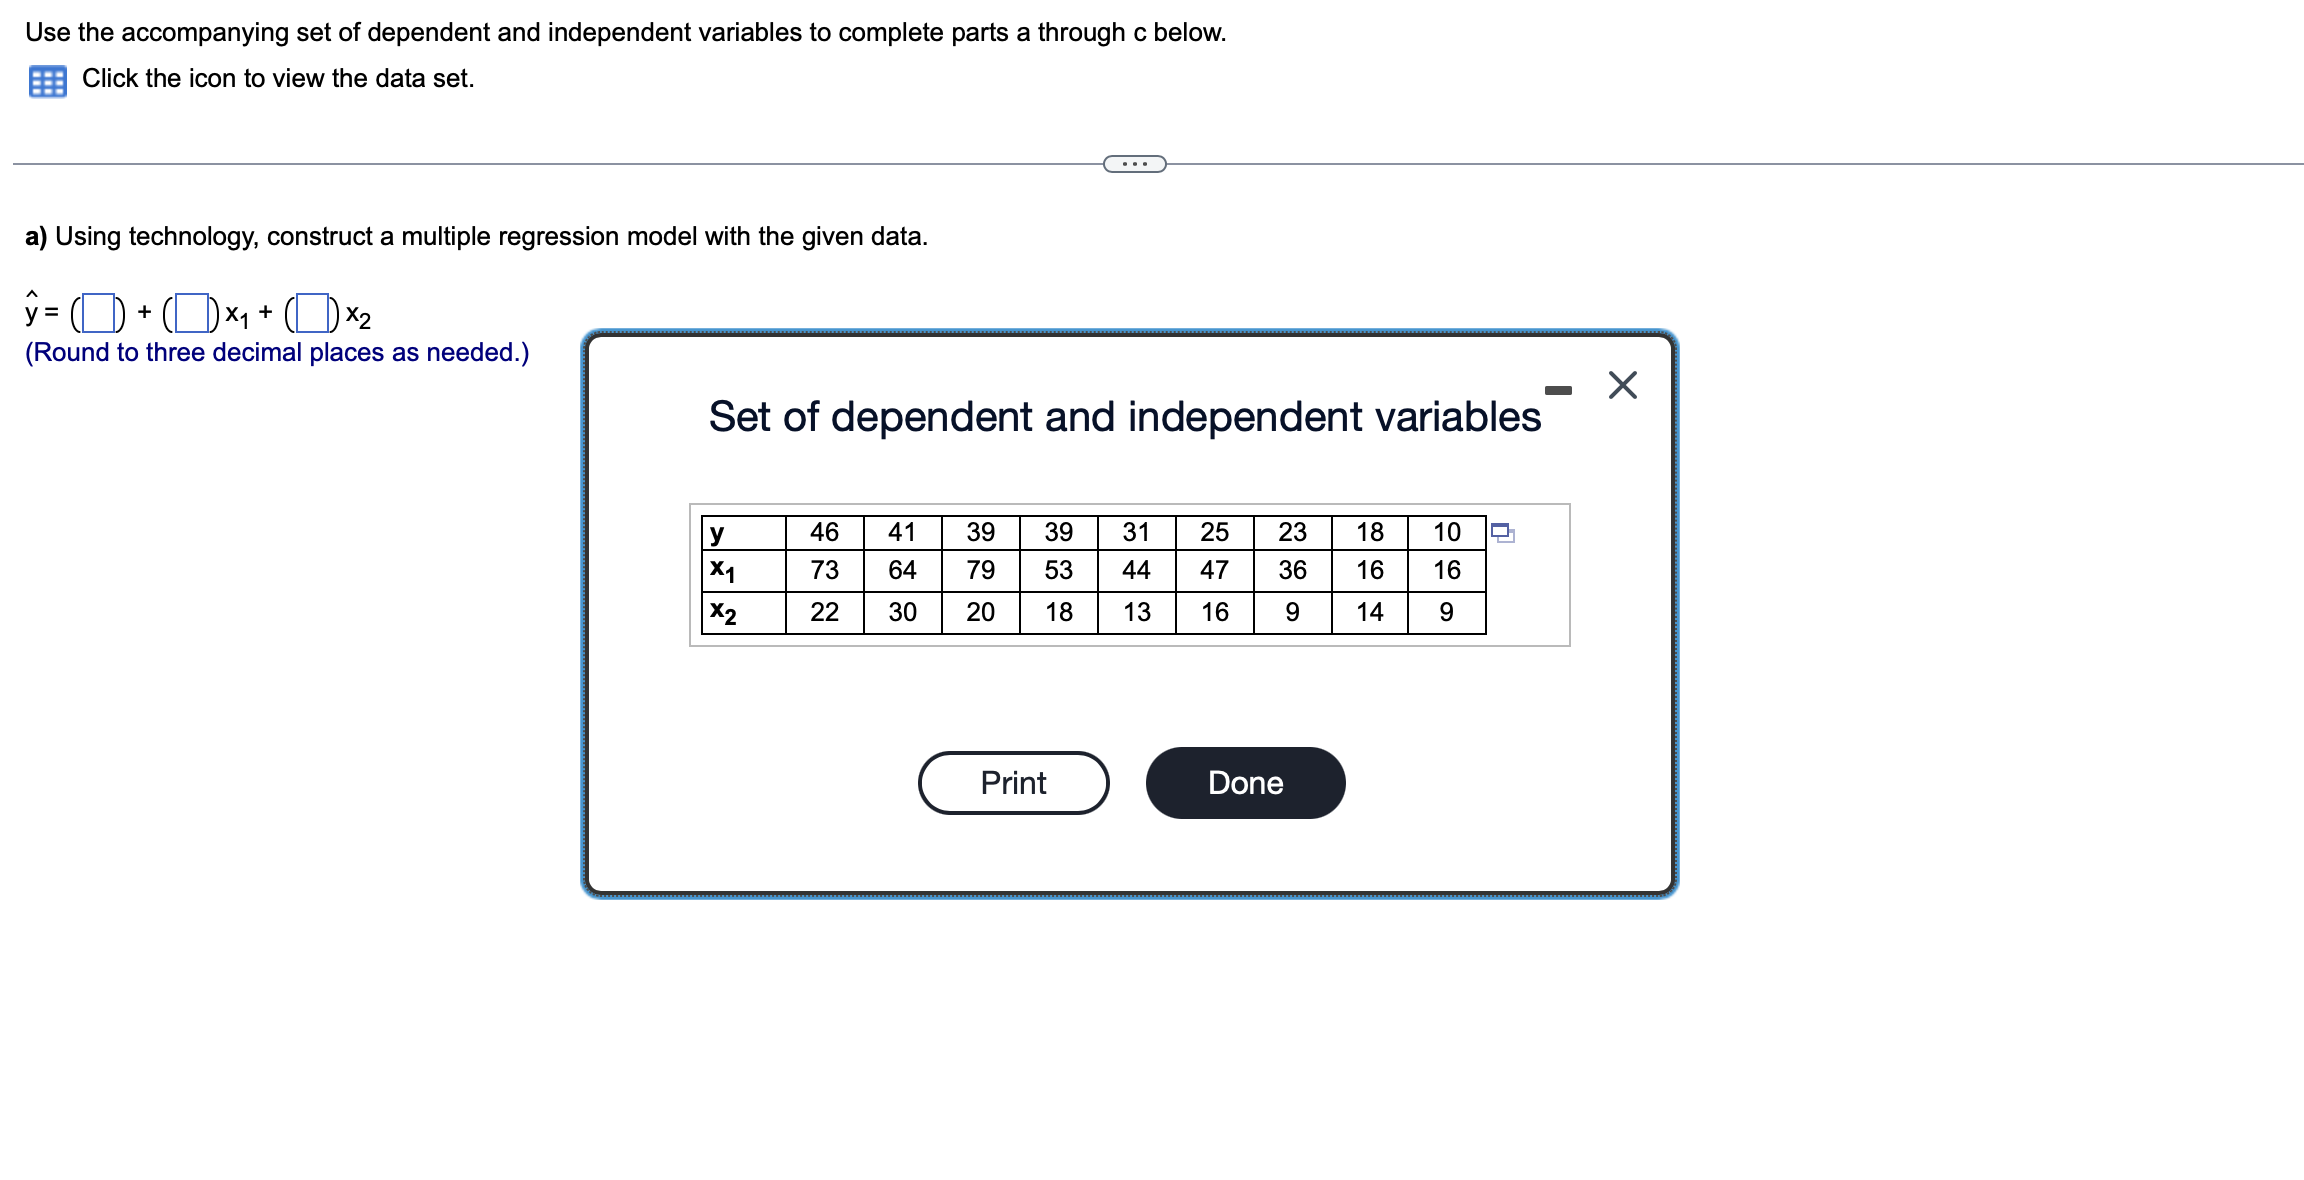Select the x2 value 22

pos(824,612)
